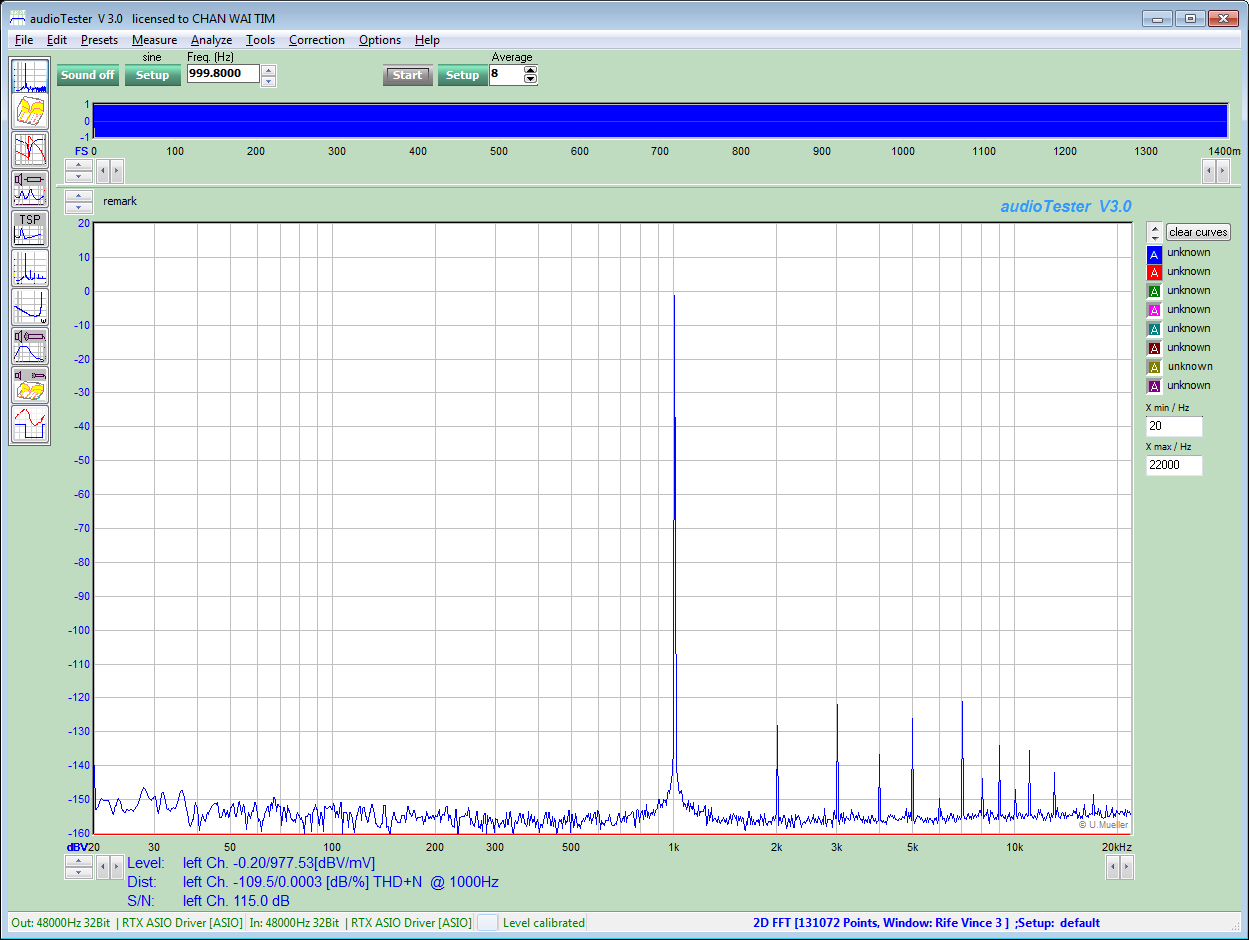Select the FFT spectrum analyzer tool
This screenshot has height=940, width=1249.
[30, 77]
